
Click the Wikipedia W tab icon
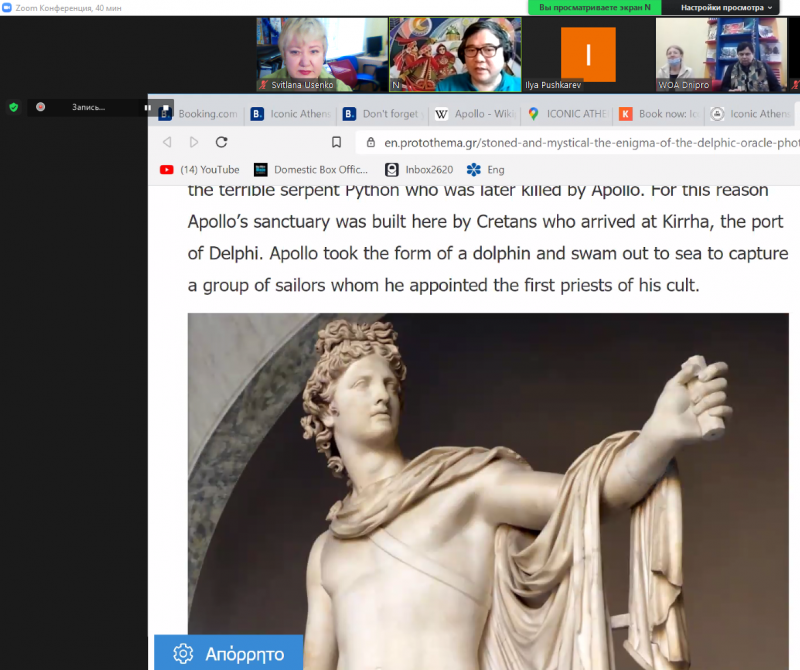[441, 114]
